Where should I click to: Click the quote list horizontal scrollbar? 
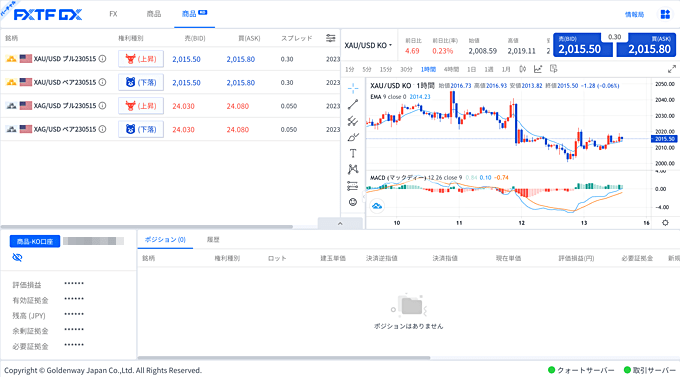pyautogui.click(x=147, y=226)
